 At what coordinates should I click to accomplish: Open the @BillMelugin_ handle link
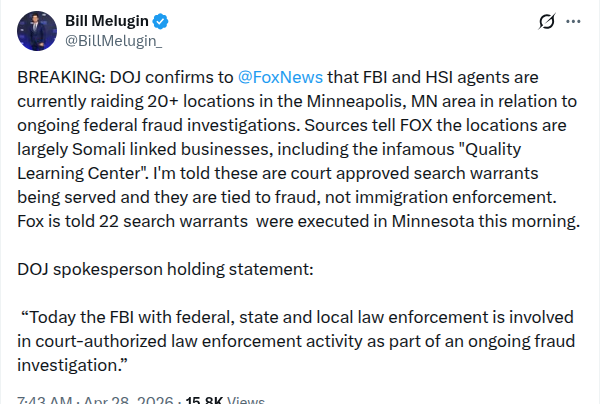click(x=112, y=42)
